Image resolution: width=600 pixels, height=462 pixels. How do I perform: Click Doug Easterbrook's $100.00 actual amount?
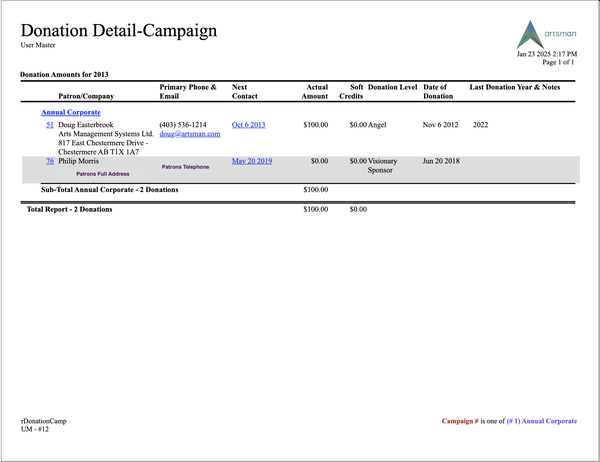click(x=316, y=125)
